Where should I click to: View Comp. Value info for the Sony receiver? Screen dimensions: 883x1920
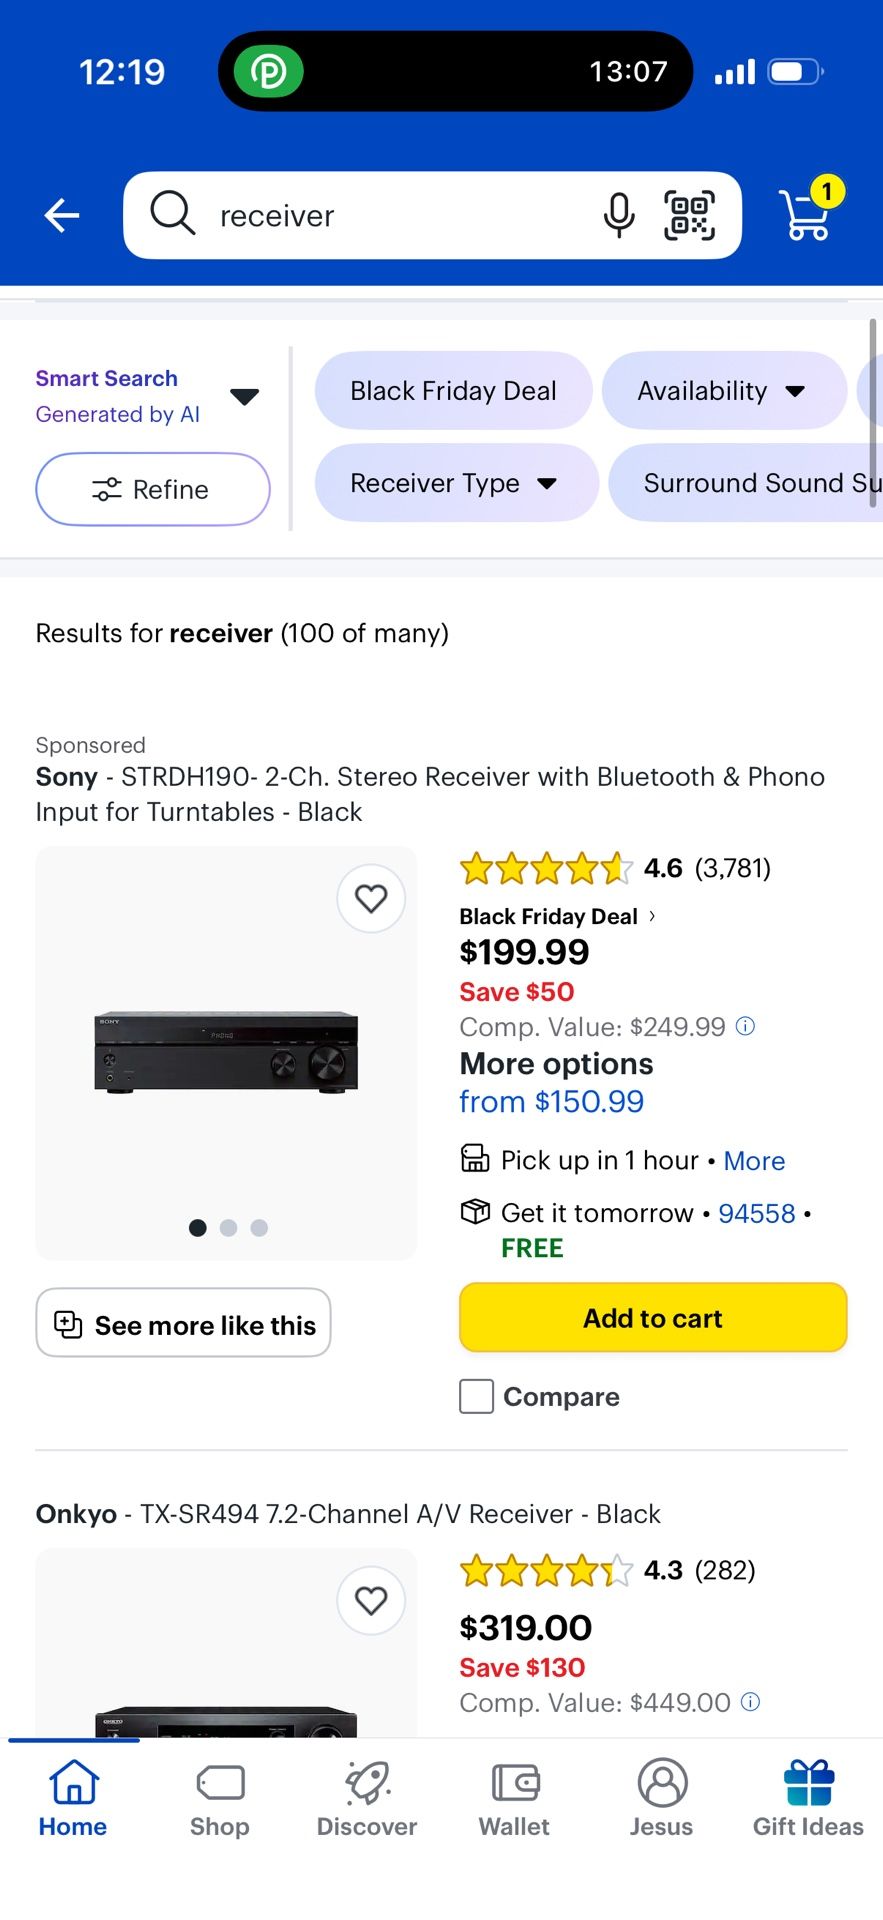(x=744, y=1026)
